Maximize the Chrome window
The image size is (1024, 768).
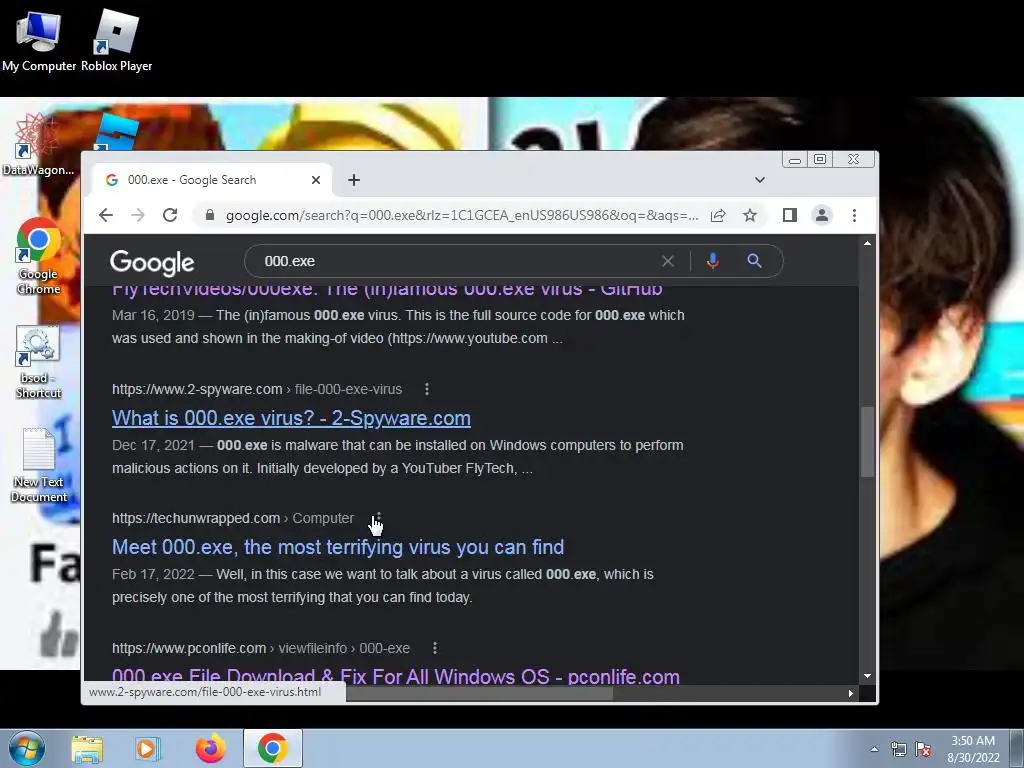(x=820, y=159)
